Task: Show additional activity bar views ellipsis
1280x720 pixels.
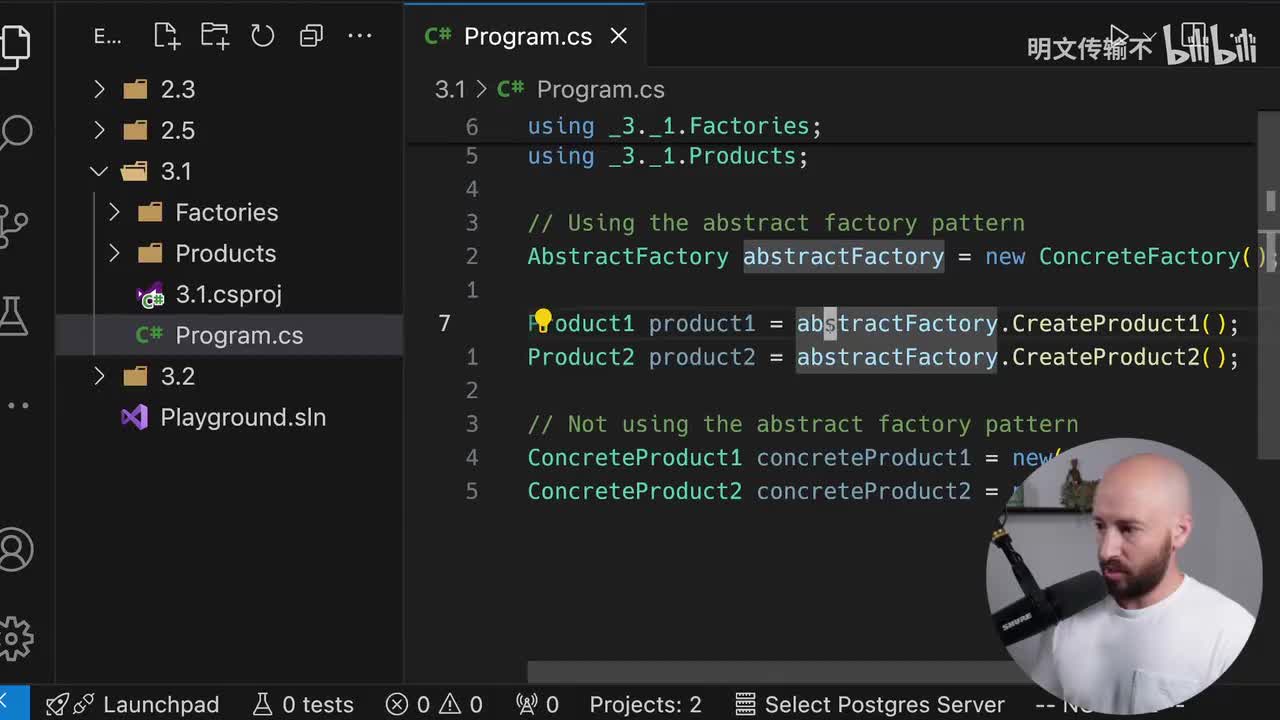Action: tap(16, 405)
